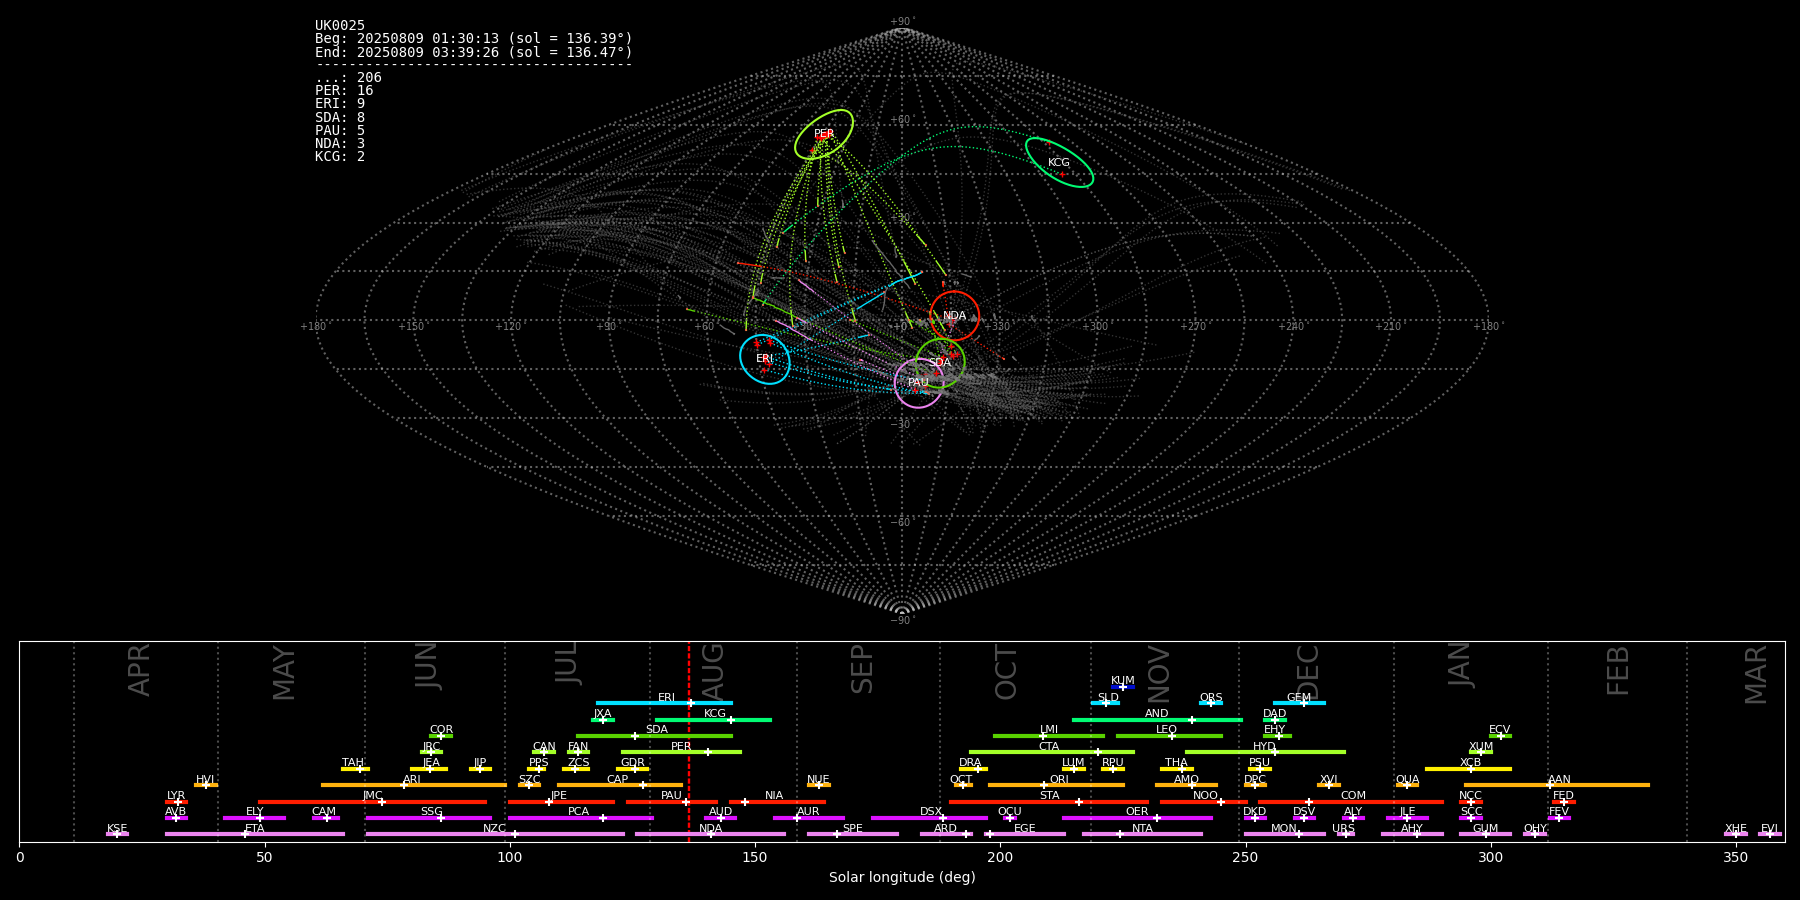Screen dimensions: 1800x900
Task: Select the 'PER: 16' legend entry
Action: 344,91
